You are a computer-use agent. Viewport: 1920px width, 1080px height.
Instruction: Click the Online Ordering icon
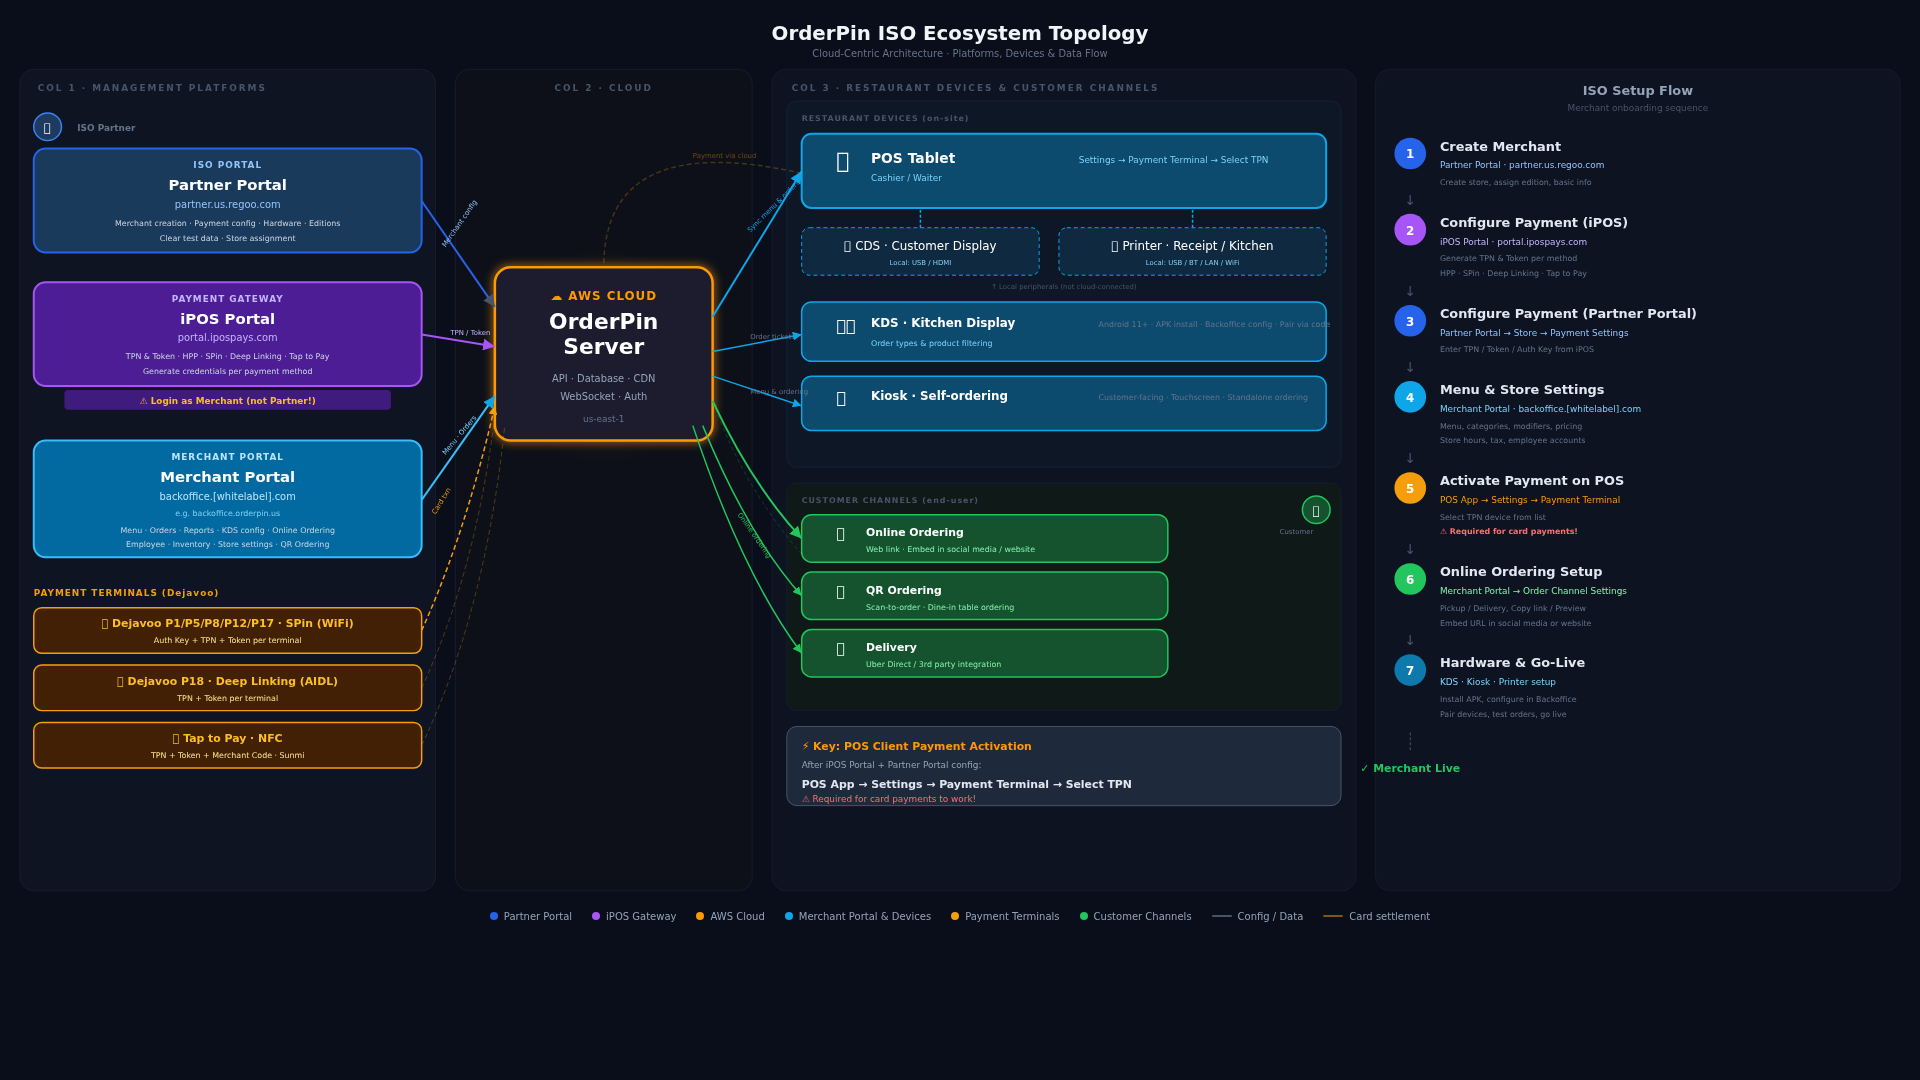tap(840, 536)
